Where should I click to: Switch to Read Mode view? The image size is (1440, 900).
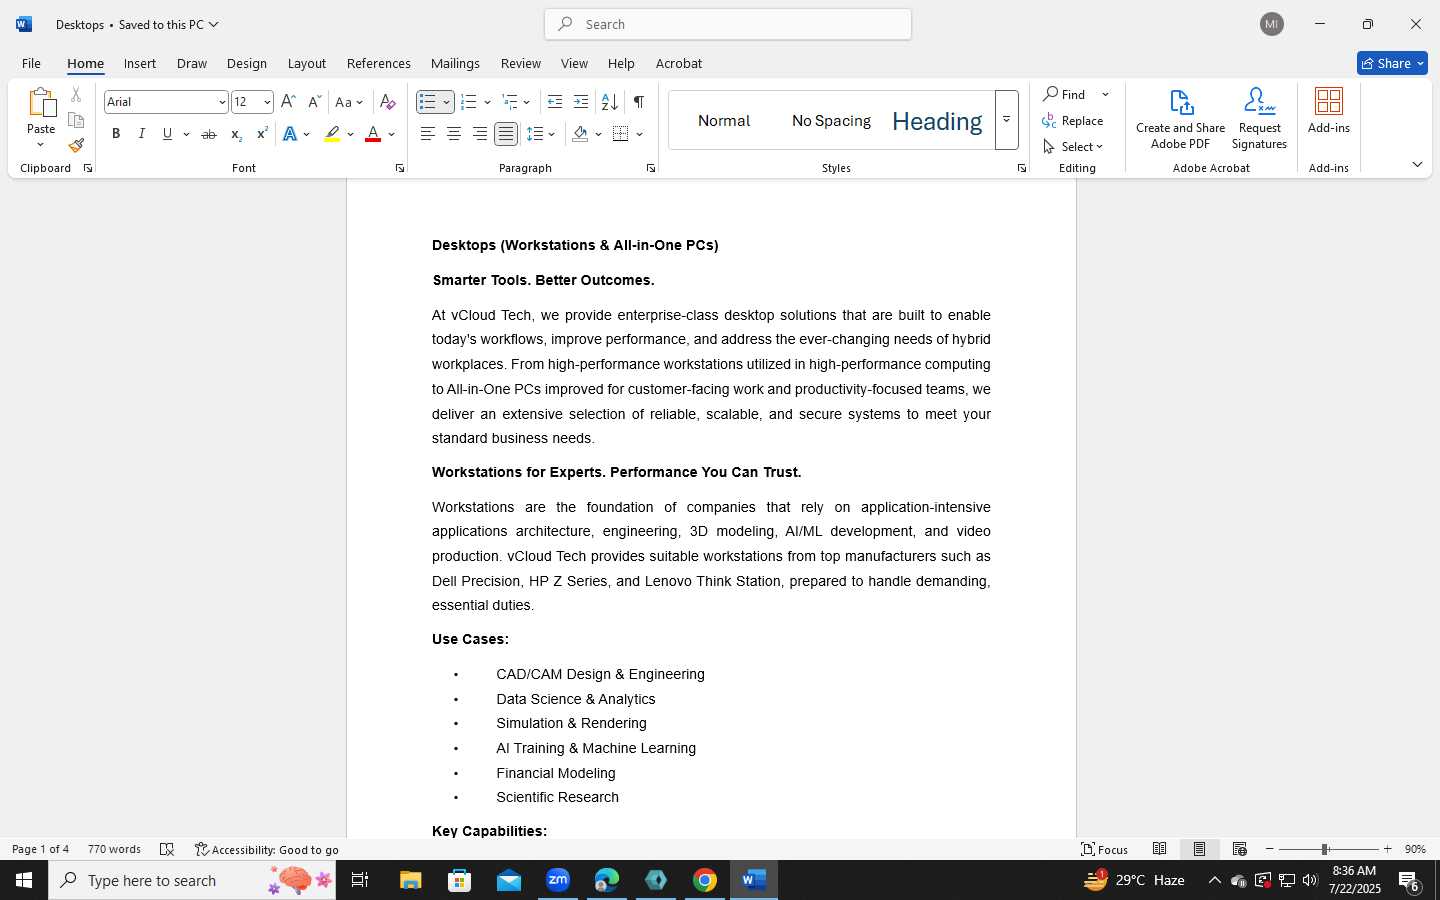point(1159,849)
